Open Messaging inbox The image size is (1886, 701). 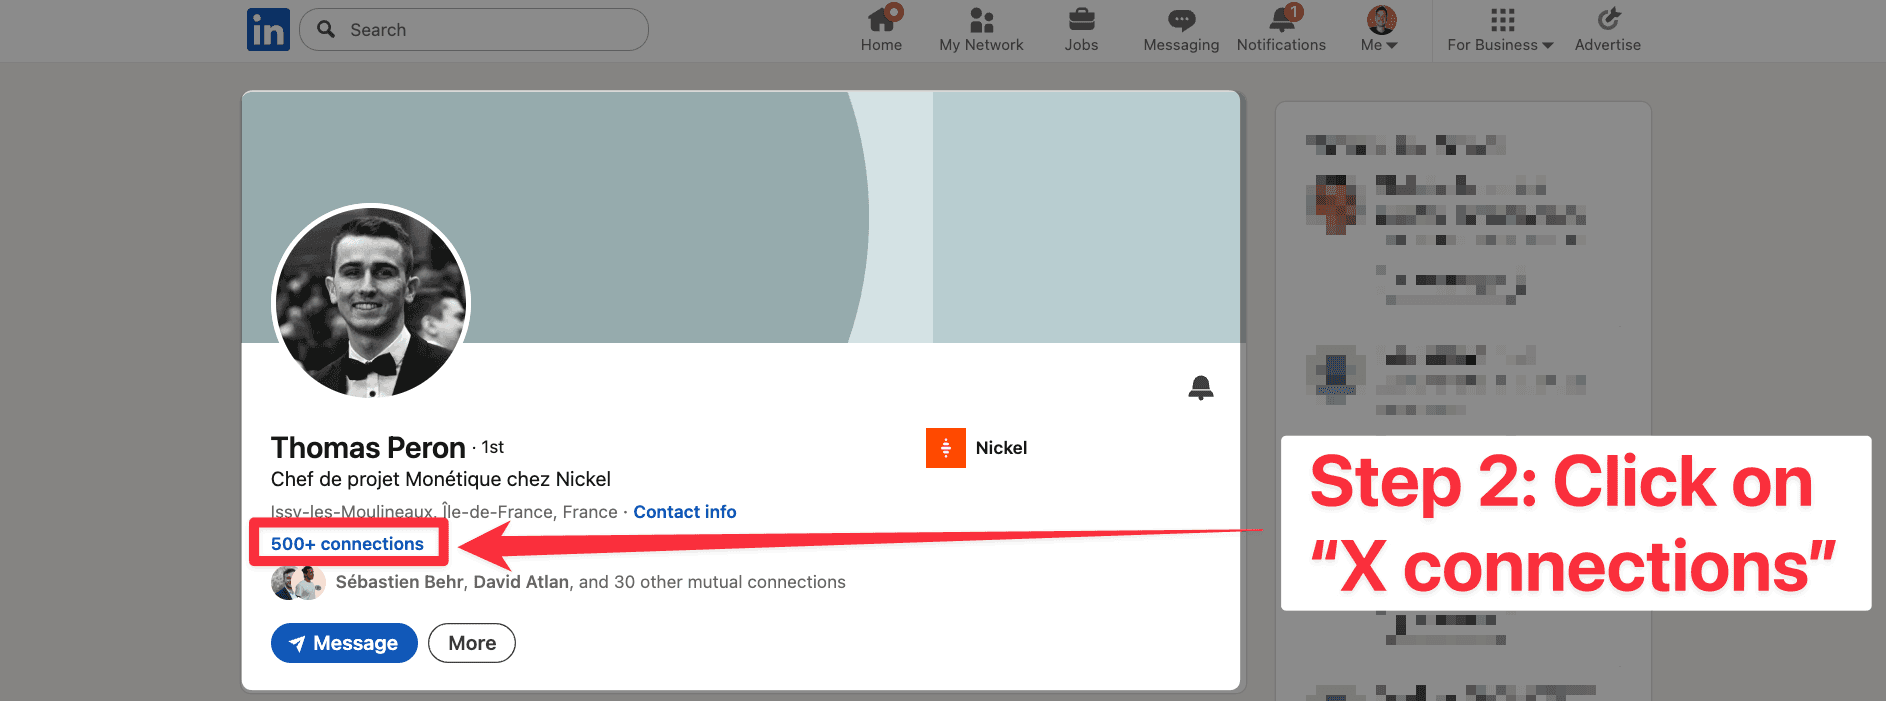(x=1181, y=29)
